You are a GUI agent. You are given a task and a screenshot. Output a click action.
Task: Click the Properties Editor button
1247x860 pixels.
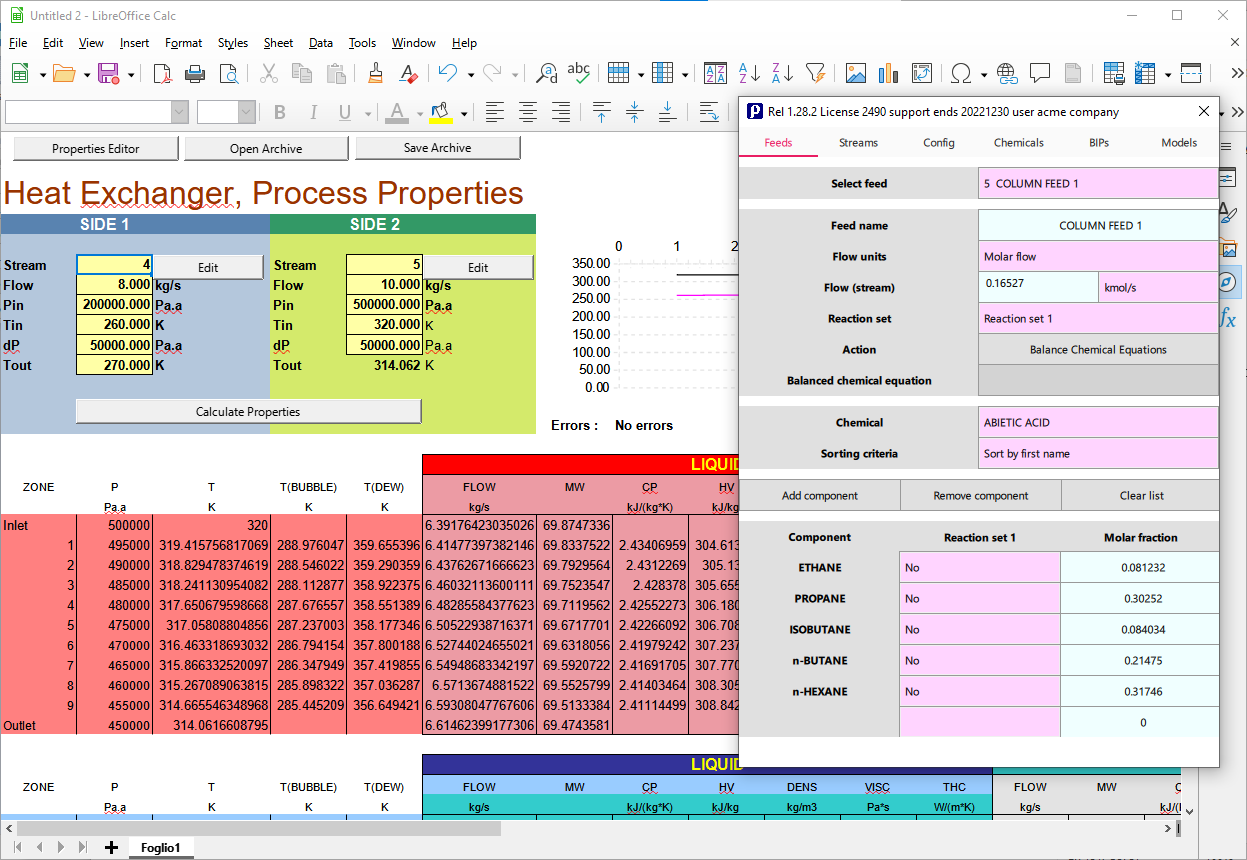96,148
